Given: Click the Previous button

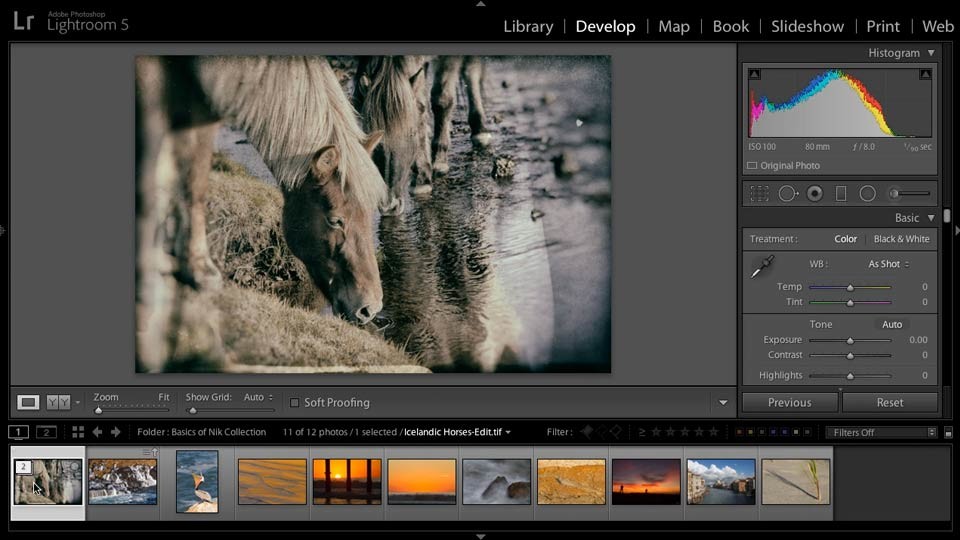Looking at the screenshot, I should (x=790, y=402).
